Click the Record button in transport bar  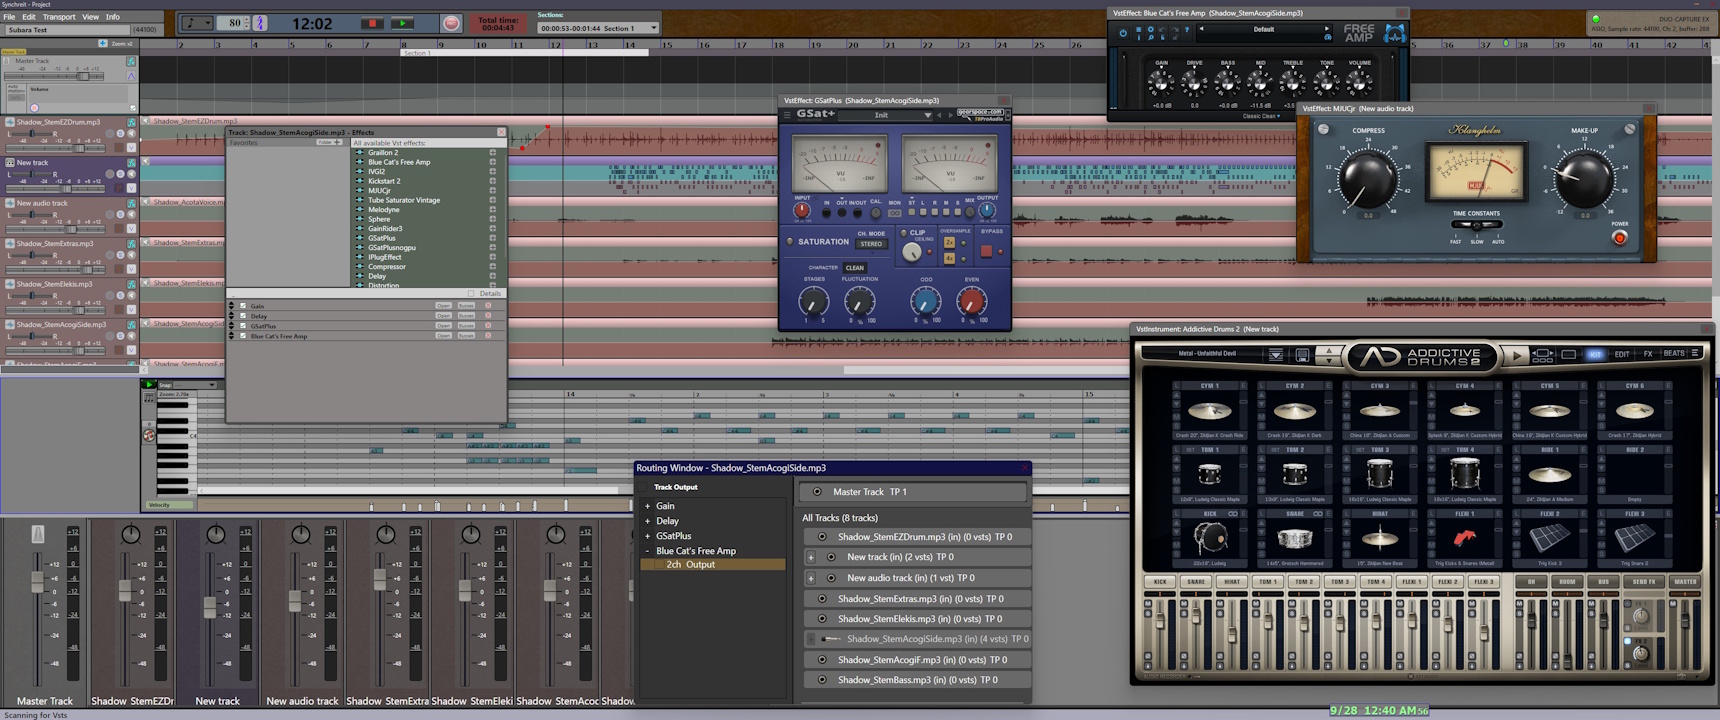(452, 23)
